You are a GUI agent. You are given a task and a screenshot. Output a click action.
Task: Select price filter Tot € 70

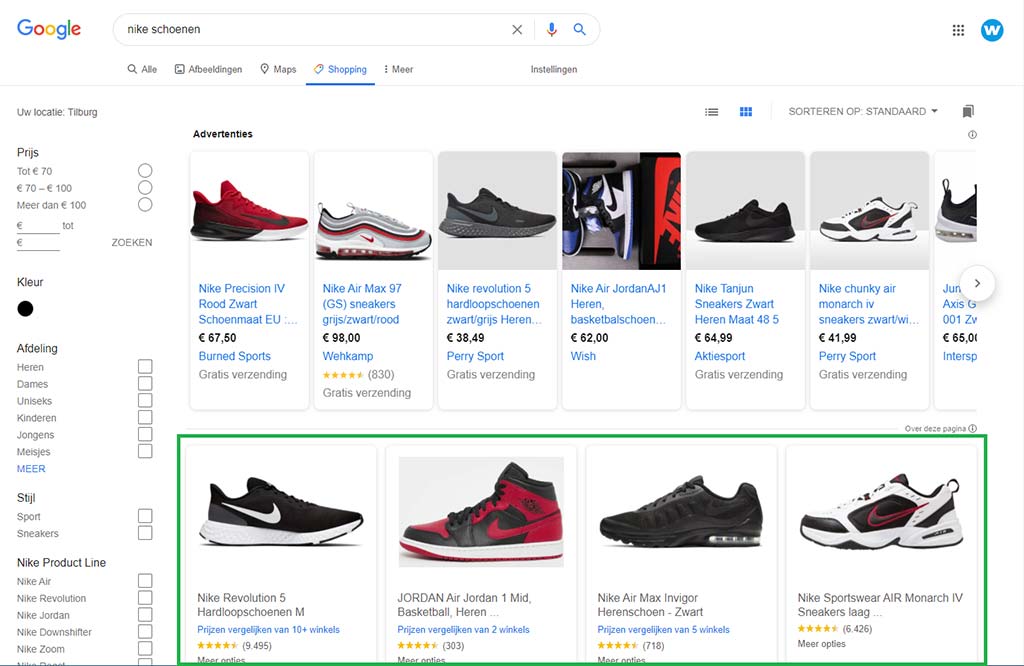click(x=145, y=170)
